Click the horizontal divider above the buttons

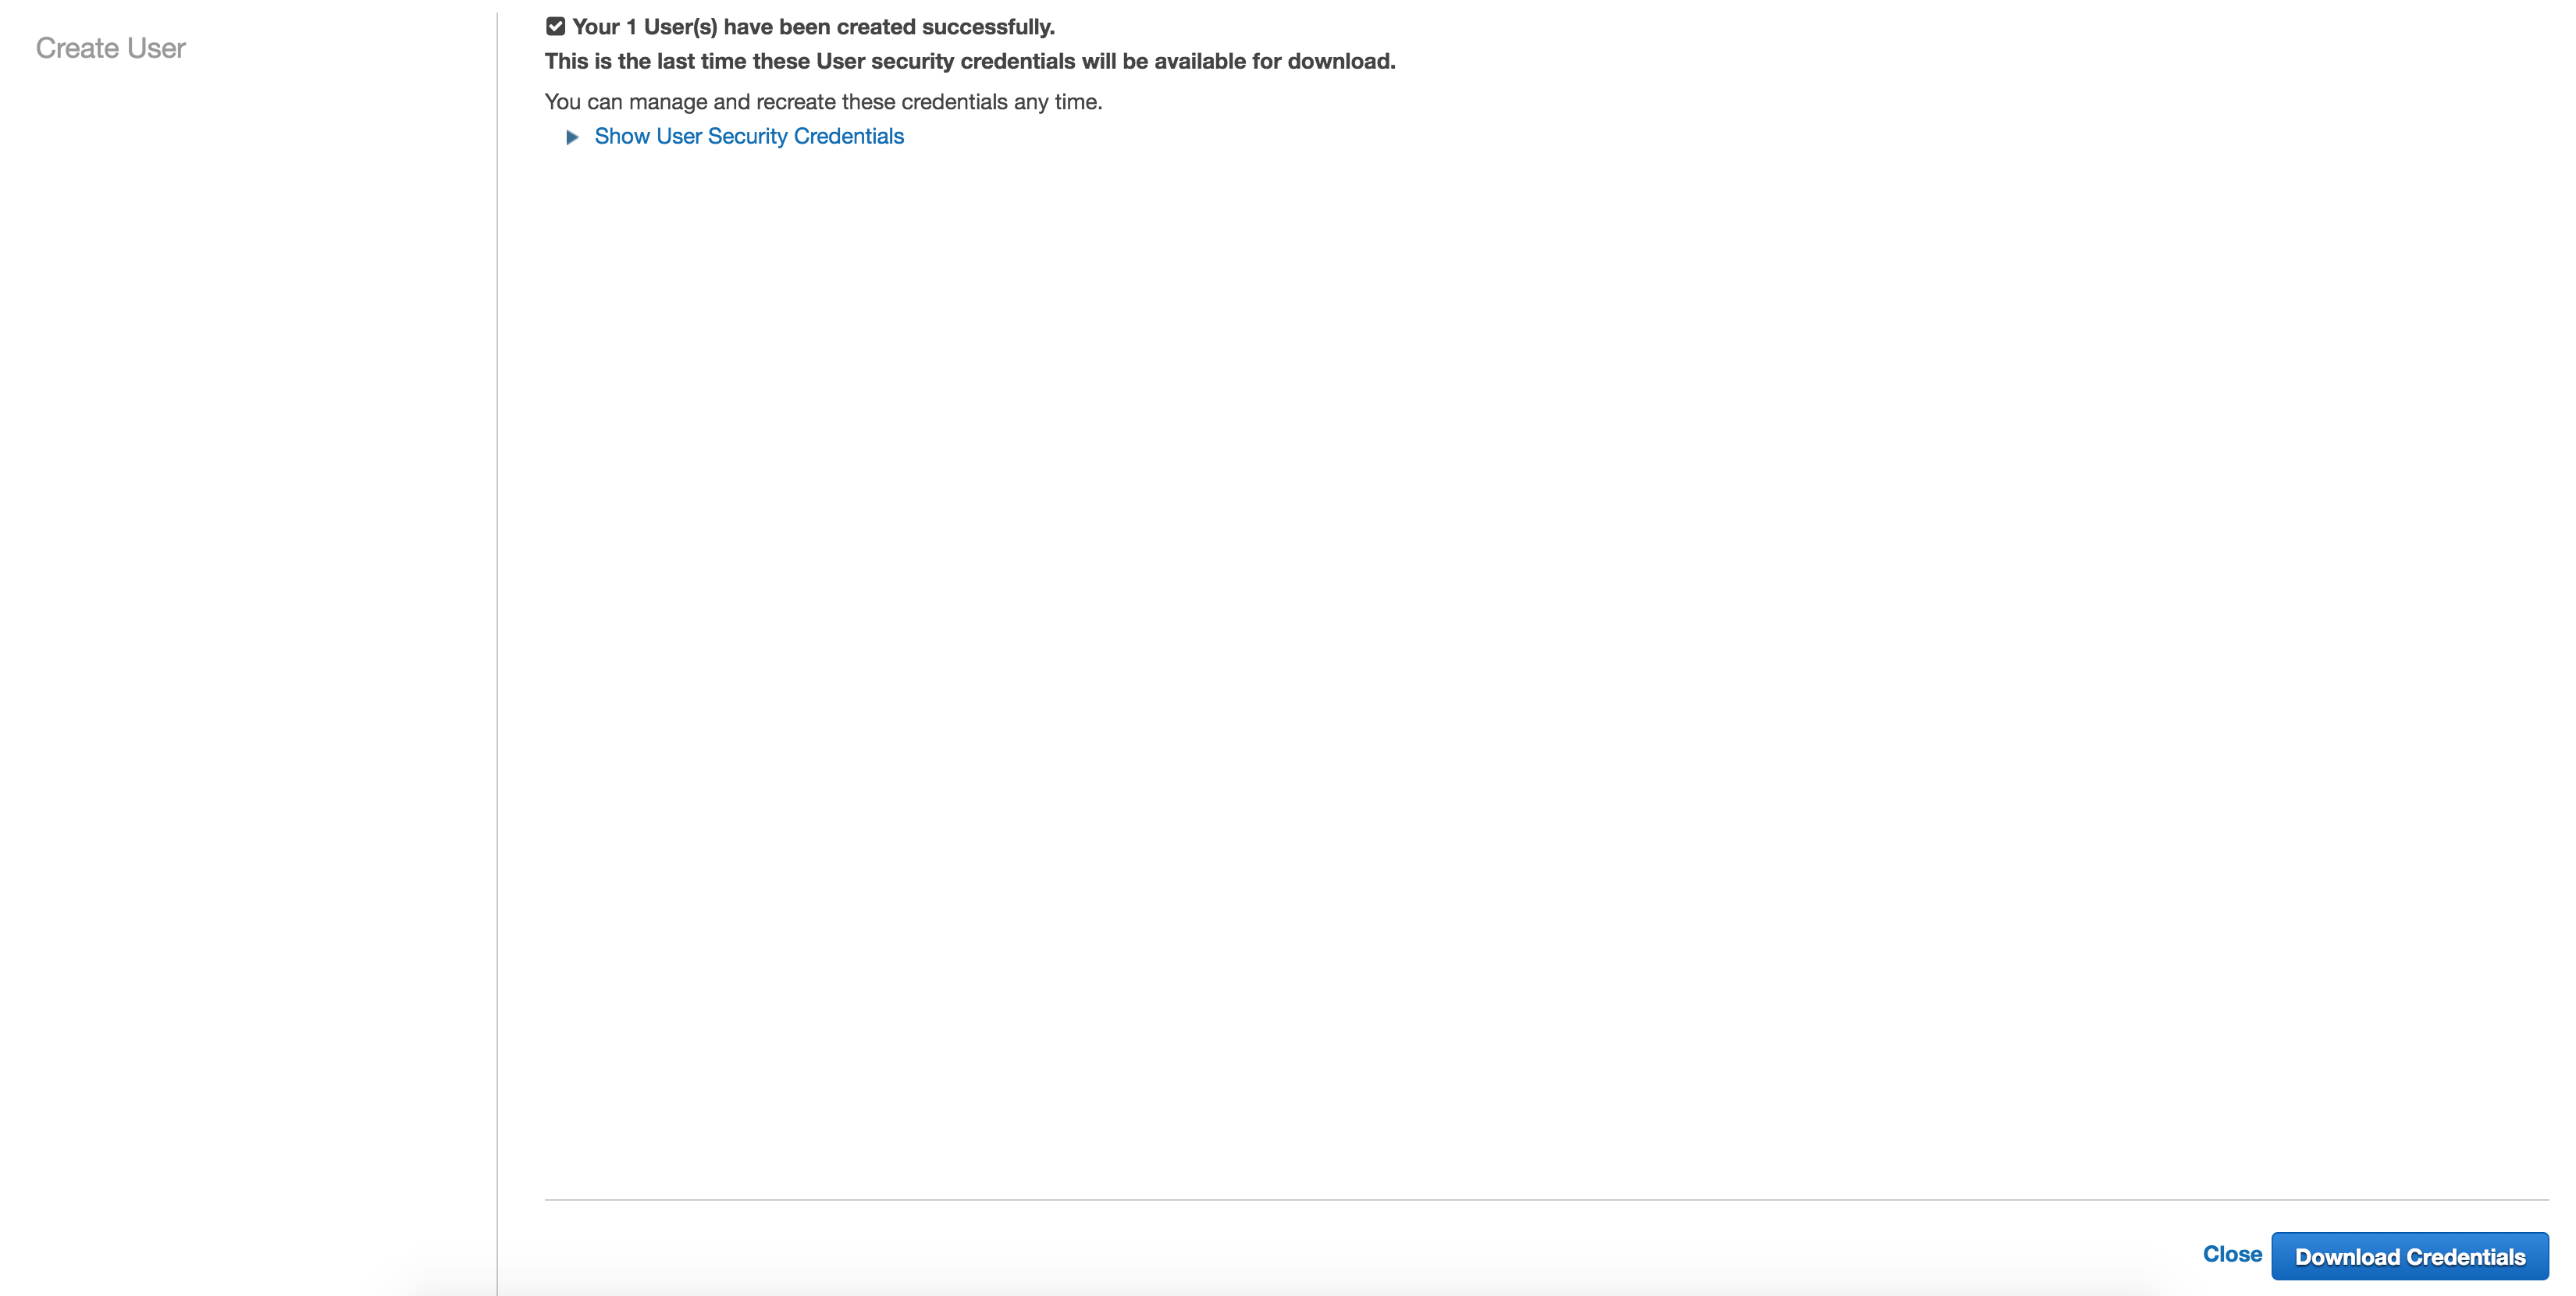(x=1545, y=1199)
